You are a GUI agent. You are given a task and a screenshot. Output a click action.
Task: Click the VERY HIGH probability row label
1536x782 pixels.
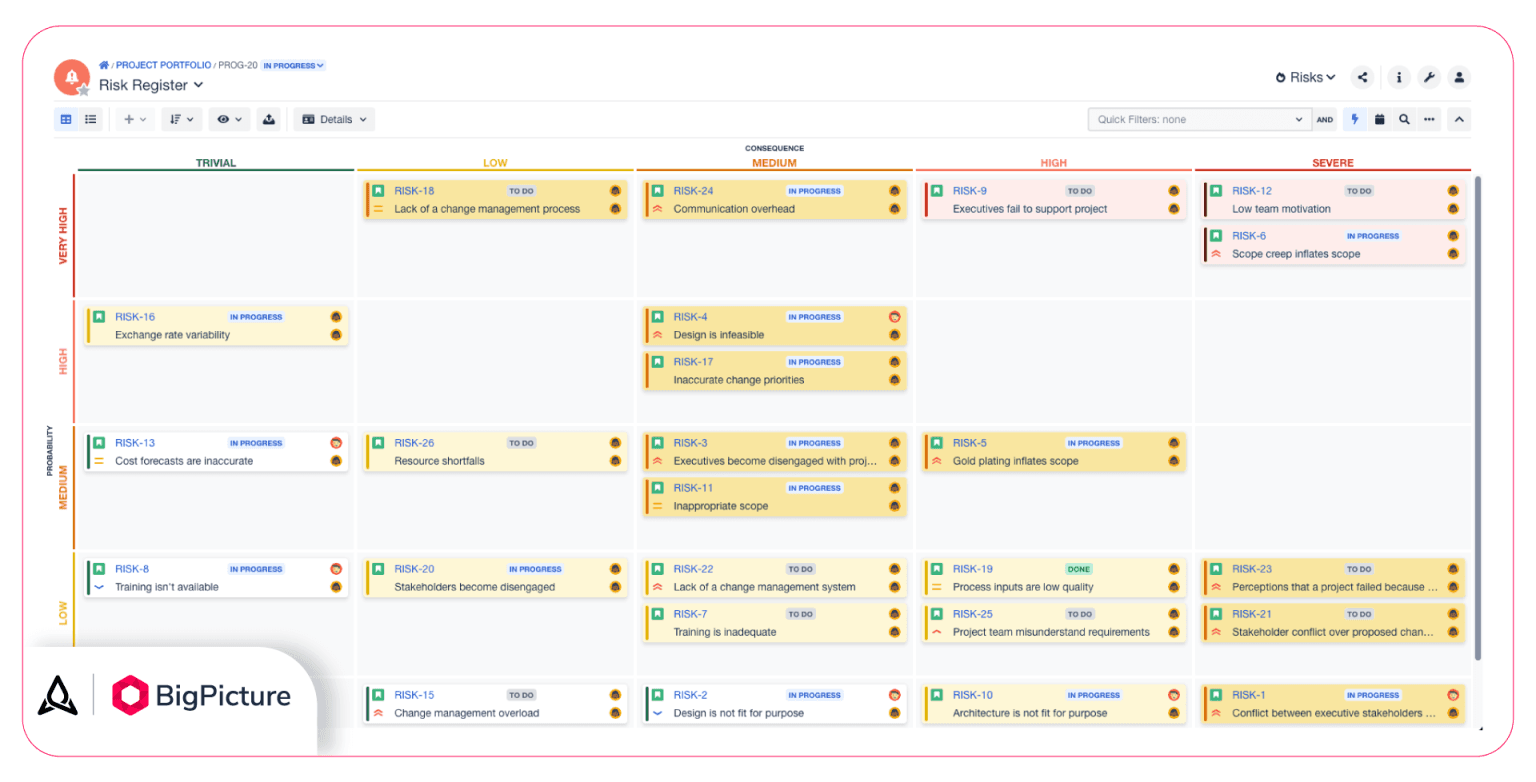click(x=64, y=236)
